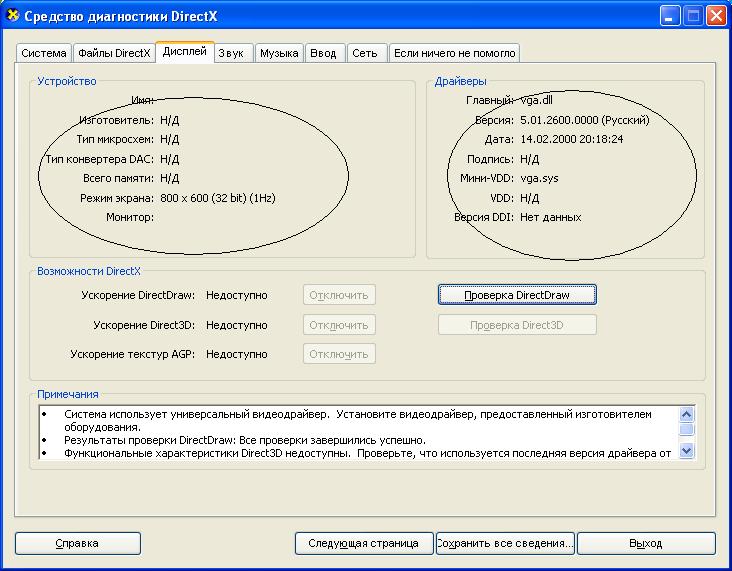This screenshot has width=732, height=571.
Task: Switch to the Файлы DirectX tab
Action: click(x=114, y=53)
